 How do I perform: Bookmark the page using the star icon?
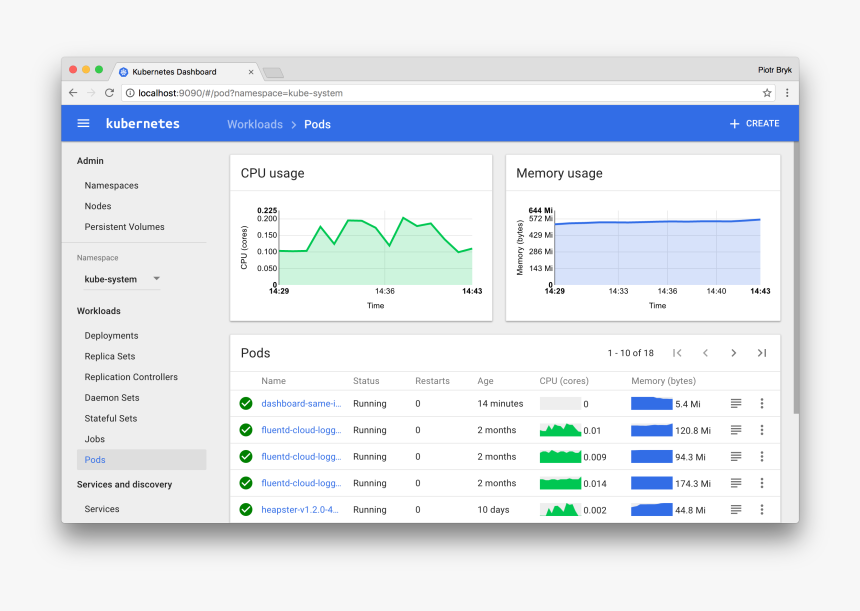(767, 92)
